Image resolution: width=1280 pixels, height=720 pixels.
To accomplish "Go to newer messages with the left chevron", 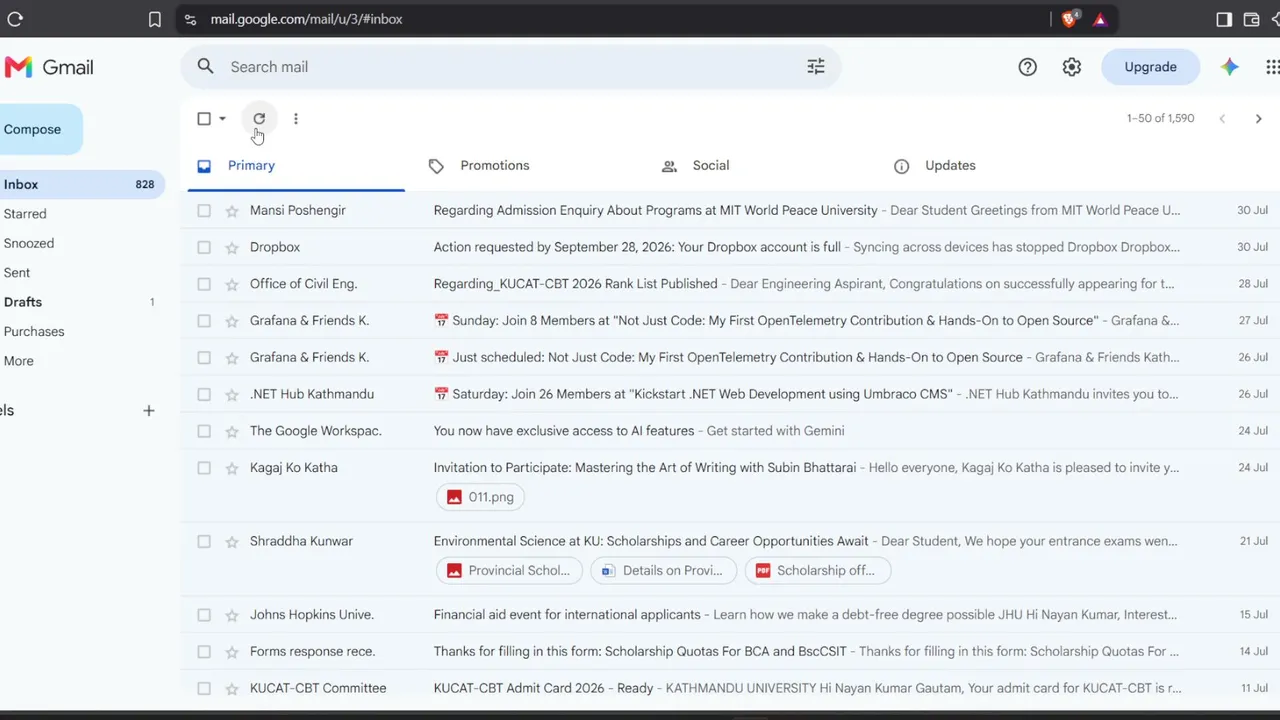I will [1222, 118].
